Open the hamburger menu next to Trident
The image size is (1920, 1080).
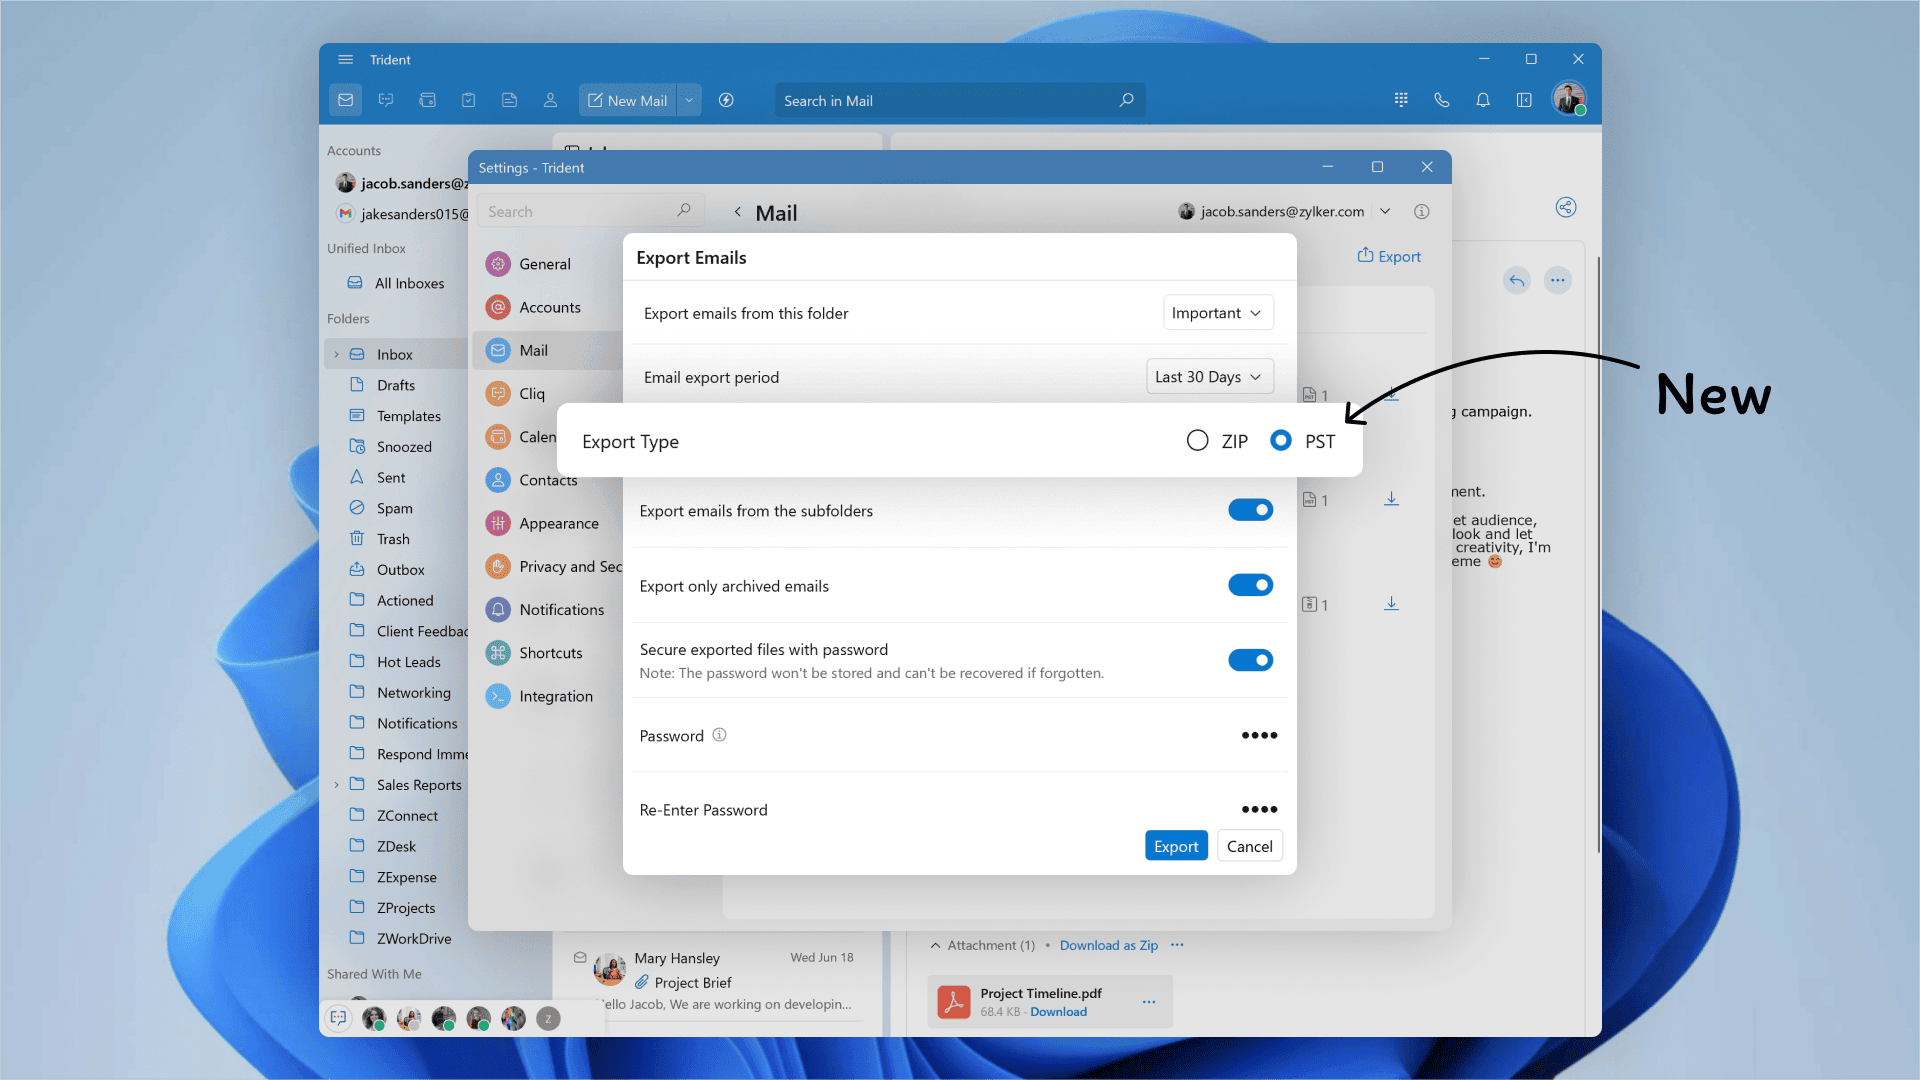pos(346,59)
